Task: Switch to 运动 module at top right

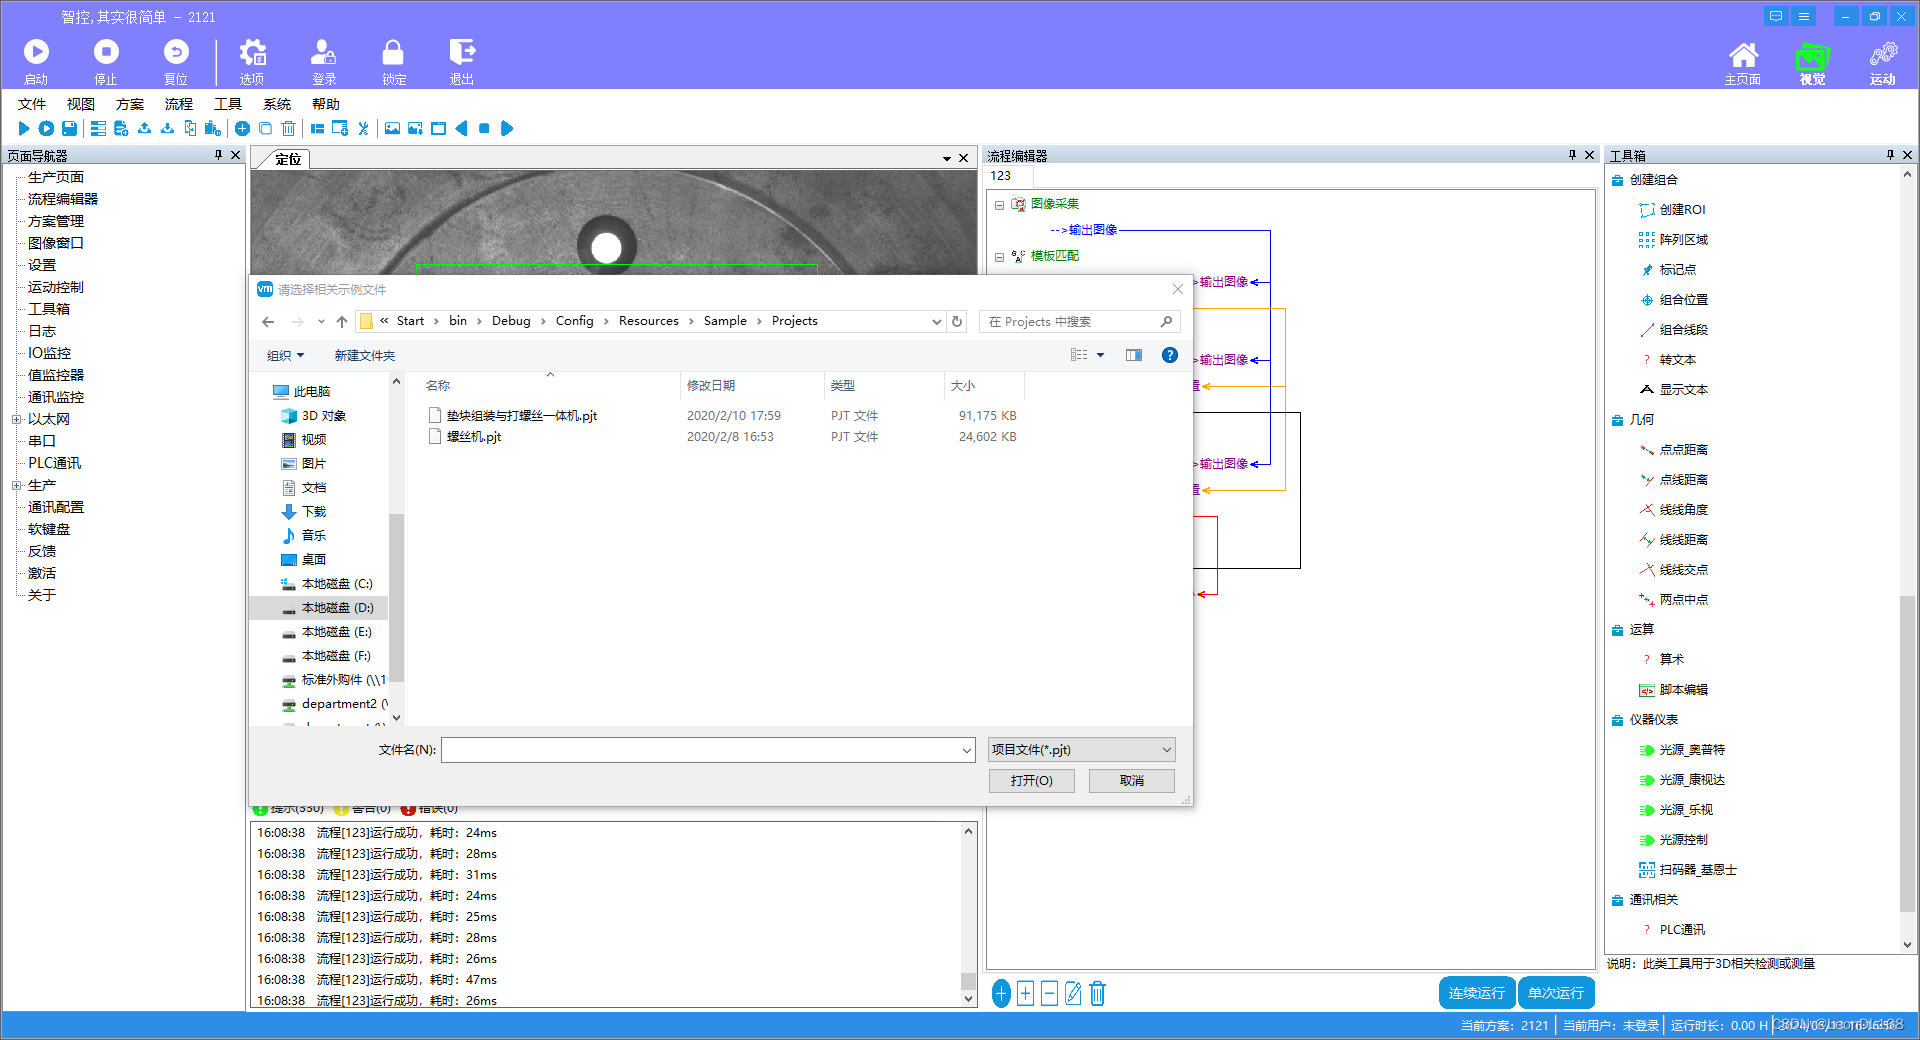Action: [1884, 60]
